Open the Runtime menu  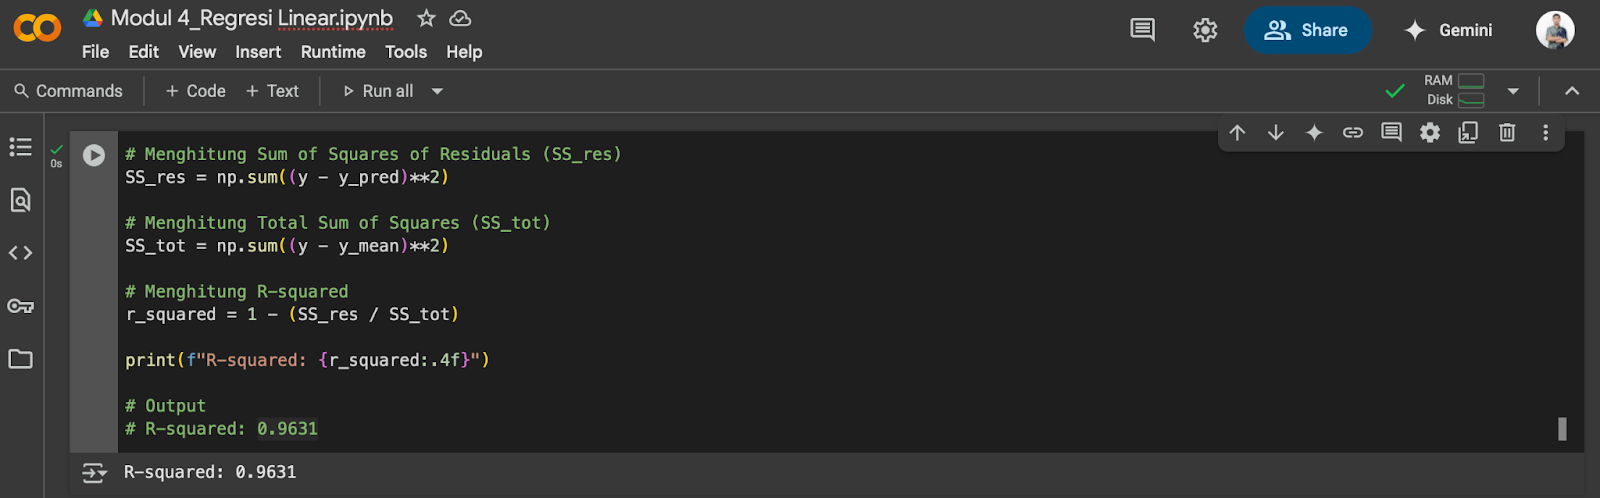333,52
